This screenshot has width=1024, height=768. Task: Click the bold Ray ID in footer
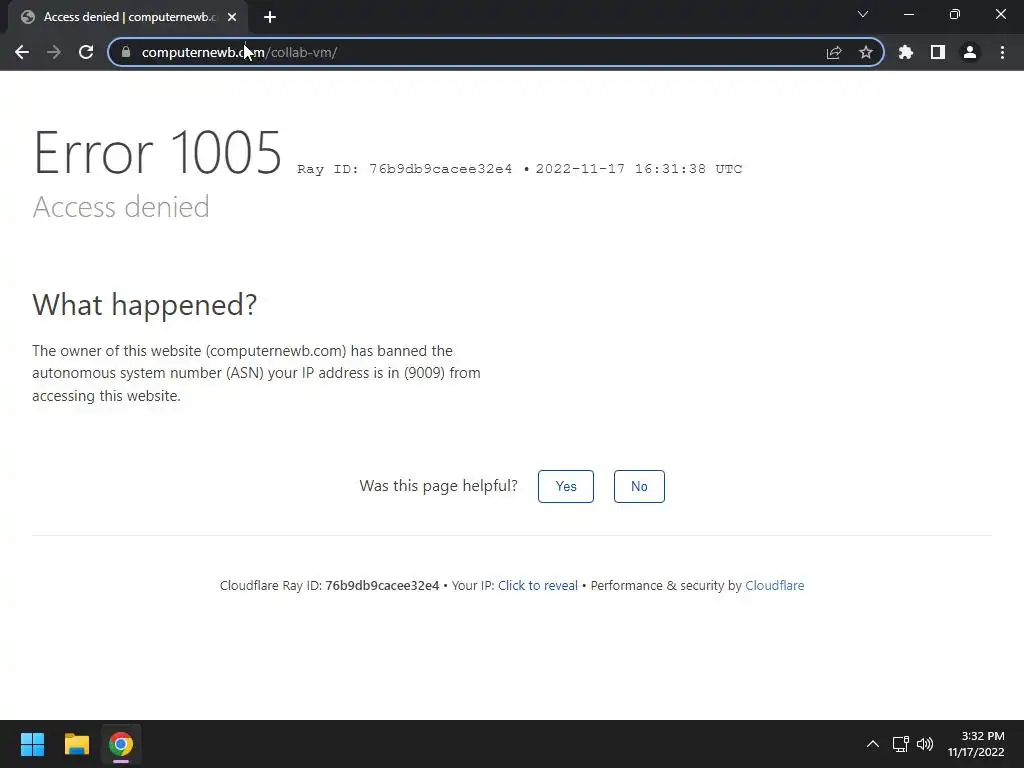(x=383, y=586)
